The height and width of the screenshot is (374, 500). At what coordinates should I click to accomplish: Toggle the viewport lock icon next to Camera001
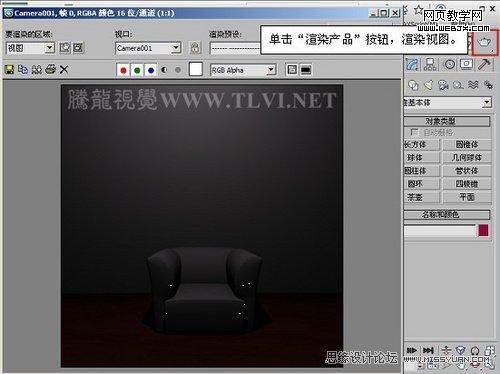pyautogui.click(x=195, y=48)
